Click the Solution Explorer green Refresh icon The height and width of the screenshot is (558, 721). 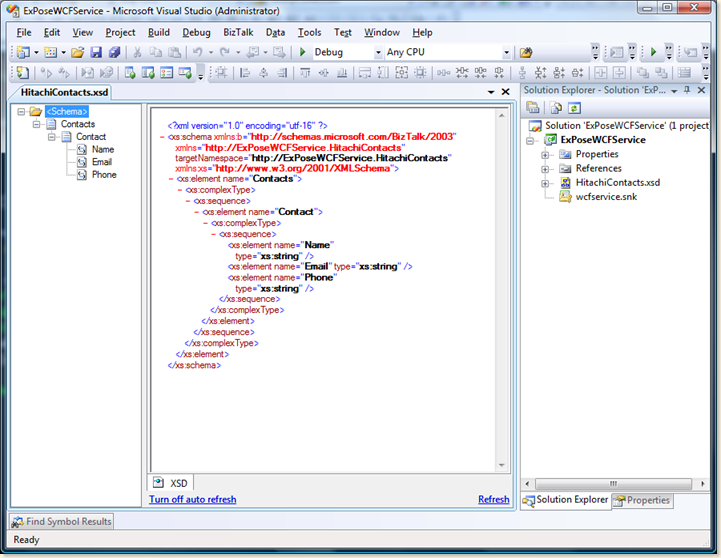tap(574, 108)
